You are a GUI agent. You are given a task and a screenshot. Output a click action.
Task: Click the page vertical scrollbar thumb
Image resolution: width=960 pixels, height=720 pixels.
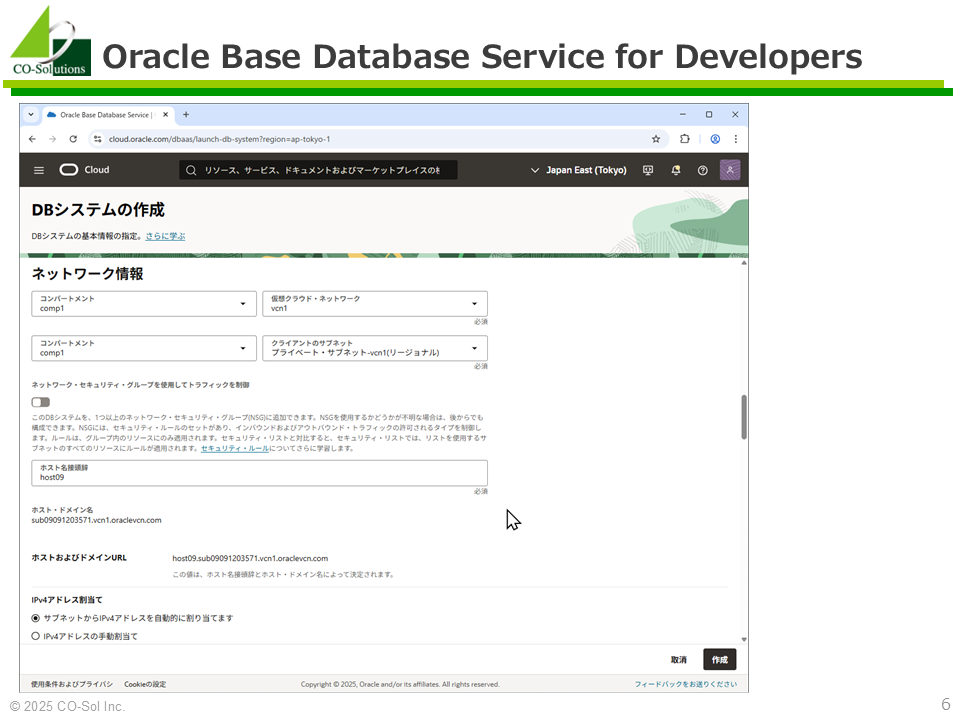pos(744,418)
